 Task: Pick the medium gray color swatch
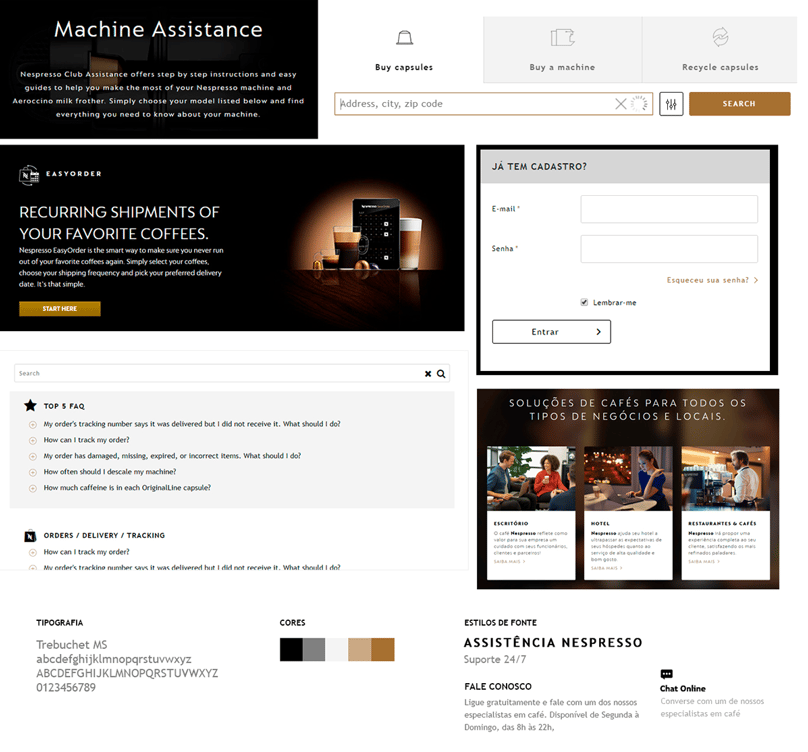coord(314,649)
